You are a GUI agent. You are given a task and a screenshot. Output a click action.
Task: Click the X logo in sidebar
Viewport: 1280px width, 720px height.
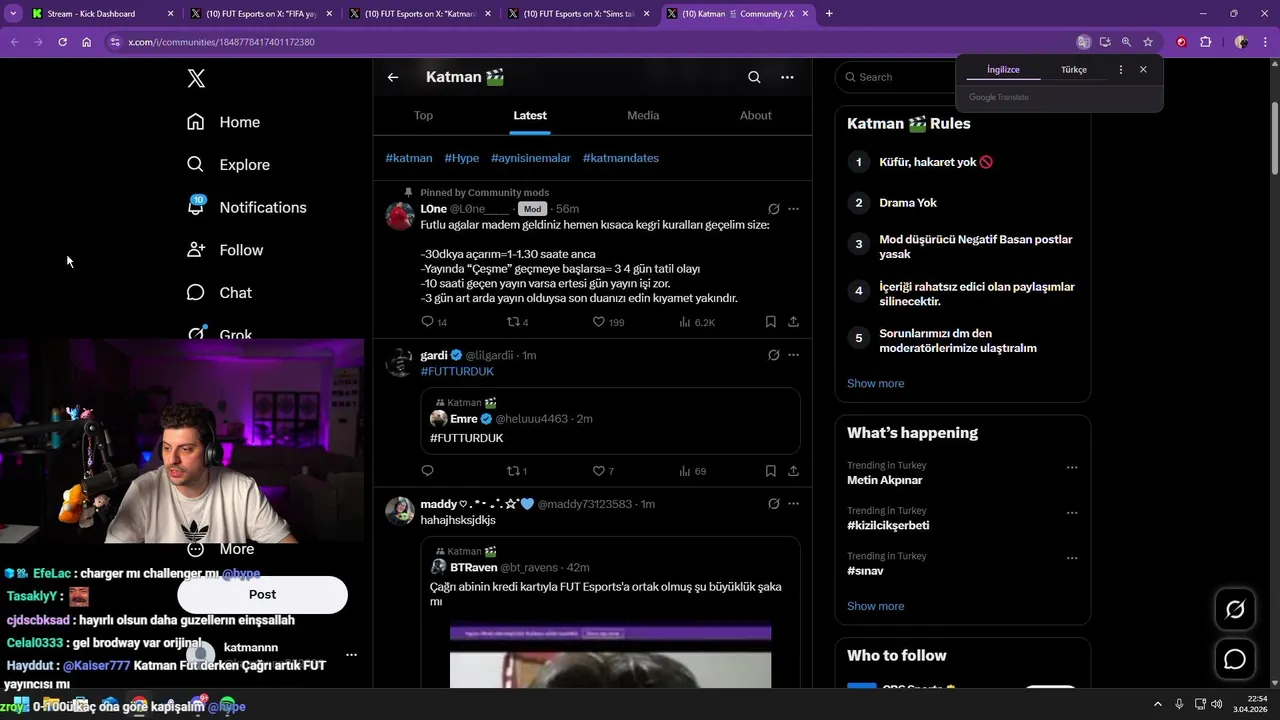[x=196, y=79]
